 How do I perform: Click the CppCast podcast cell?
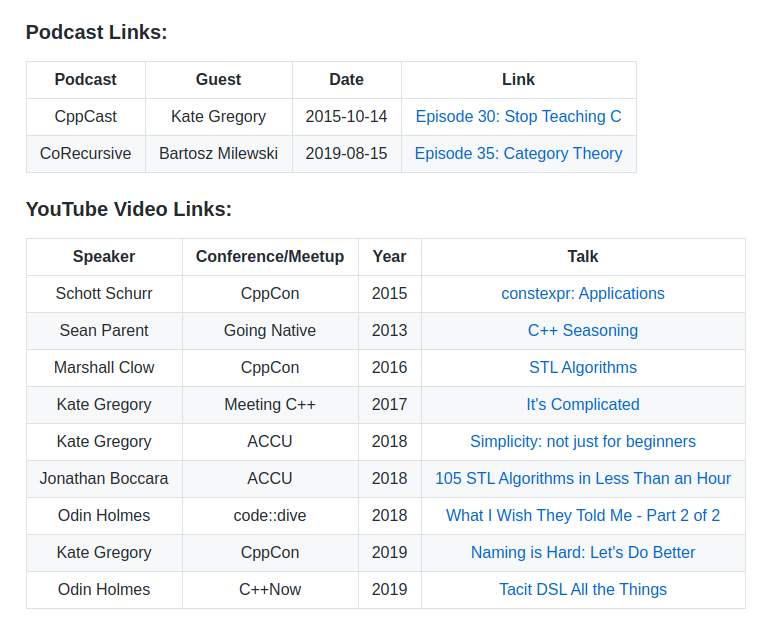pos(86,117)
